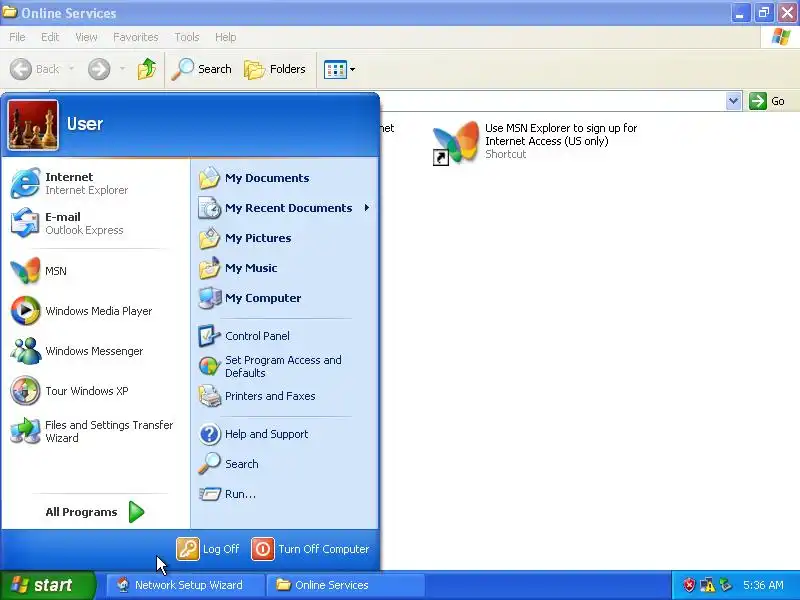This screenshot has height=600, width=800.
Task: Open Internet Explorer from Start menu
Action: [95, 183]
